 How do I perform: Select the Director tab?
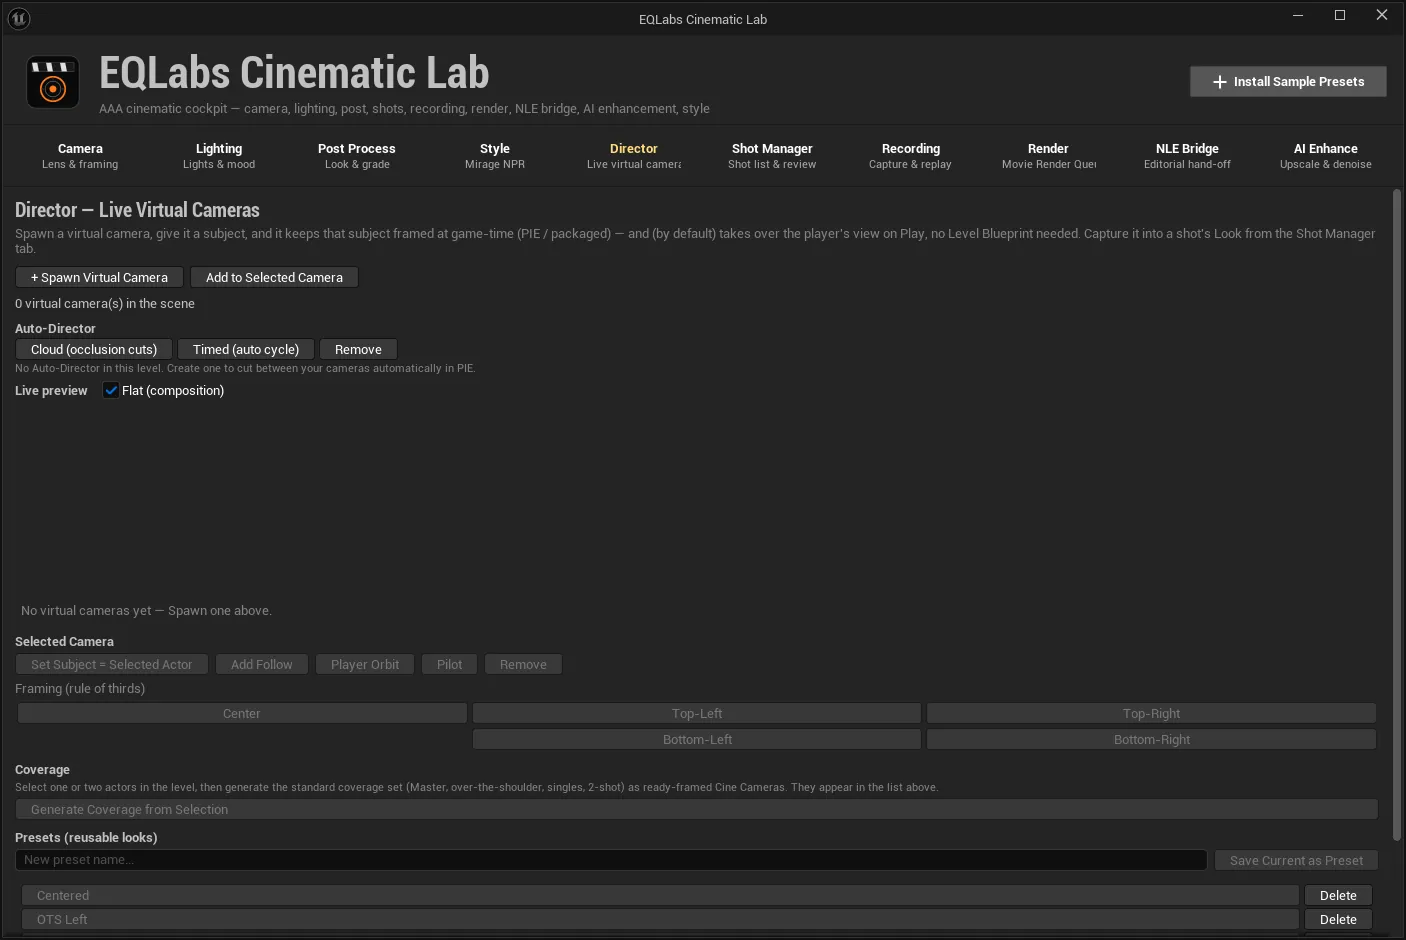[x=634, y=156]
